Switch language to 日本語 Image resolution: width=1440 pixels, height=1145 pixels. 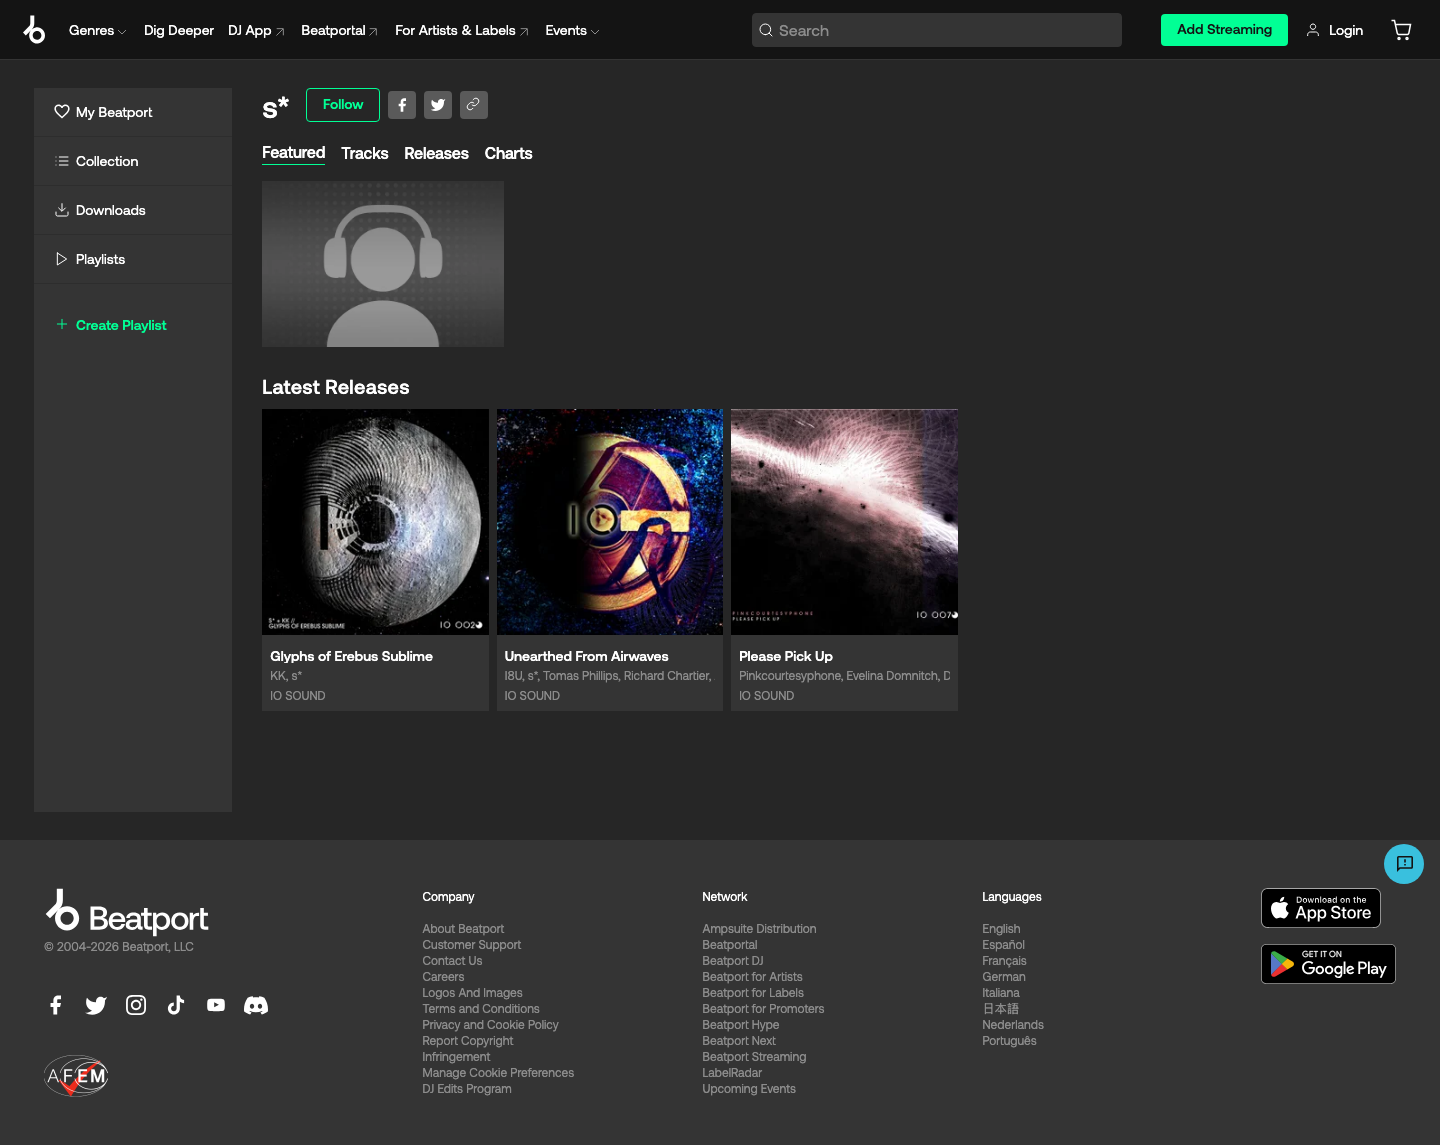[1000, 1009]
